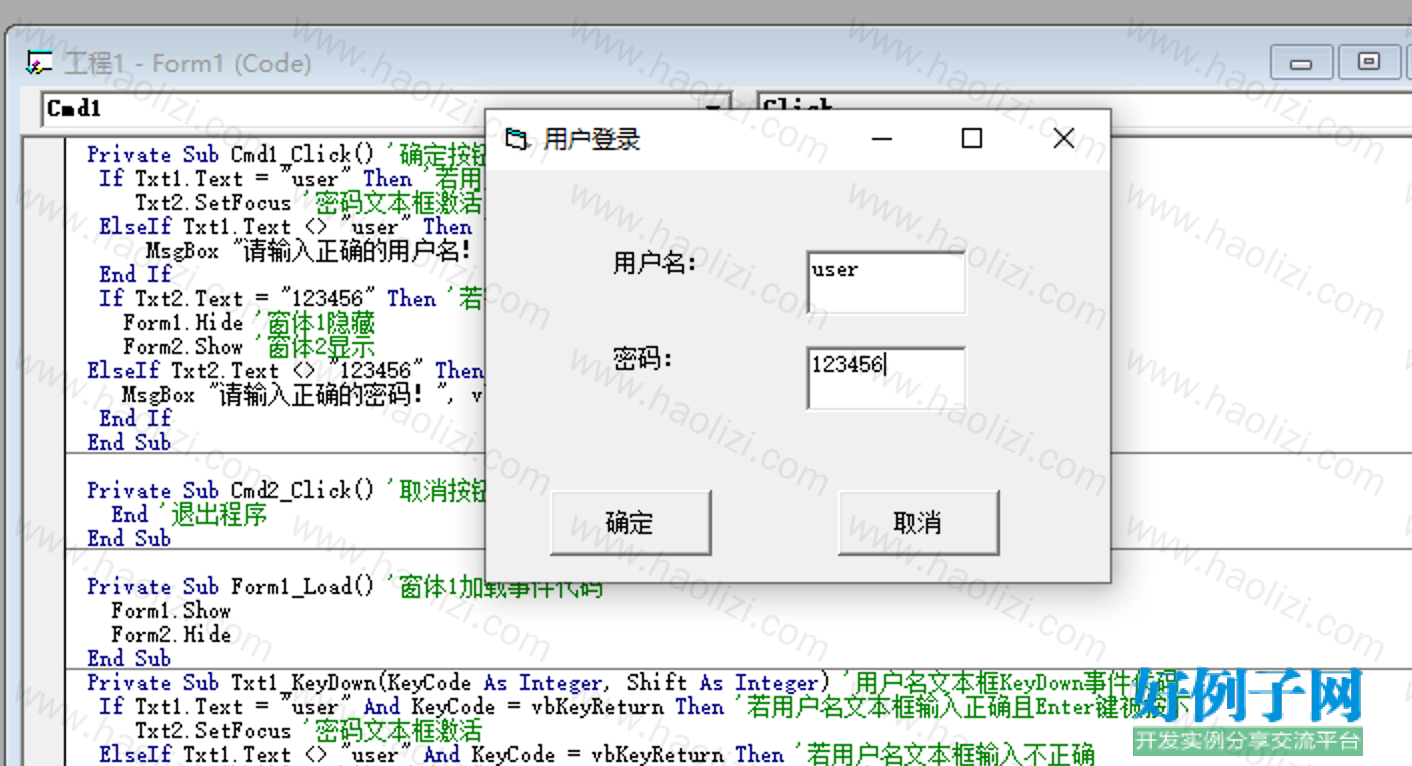Click the first Txt2.SetFocus code line

[308, 203]
